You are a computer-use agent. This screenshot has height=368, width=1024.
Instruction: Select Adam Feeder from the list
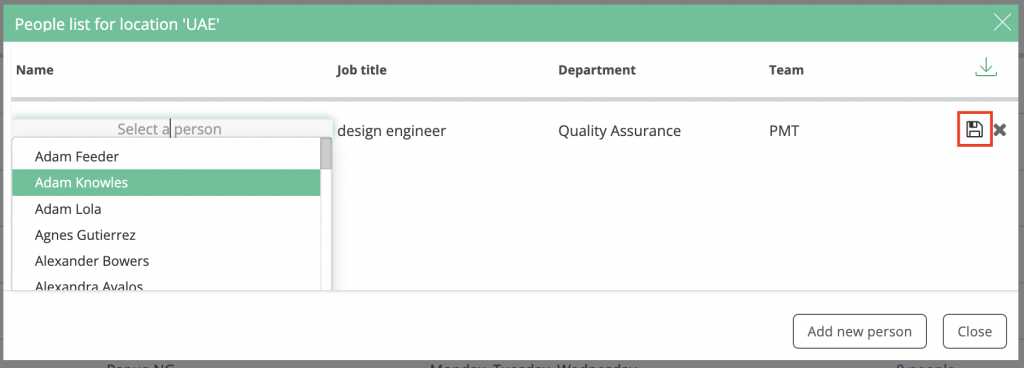(x=167, y=157)
